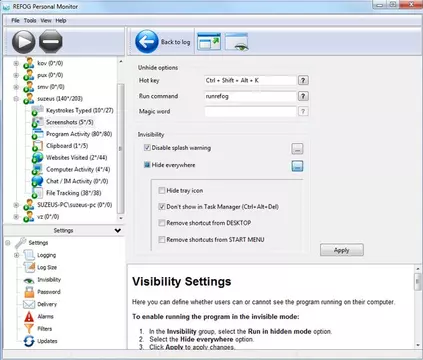The image size is (423, 360).
Task: Click the Hot key input field
Action: (x=250, y=80)
